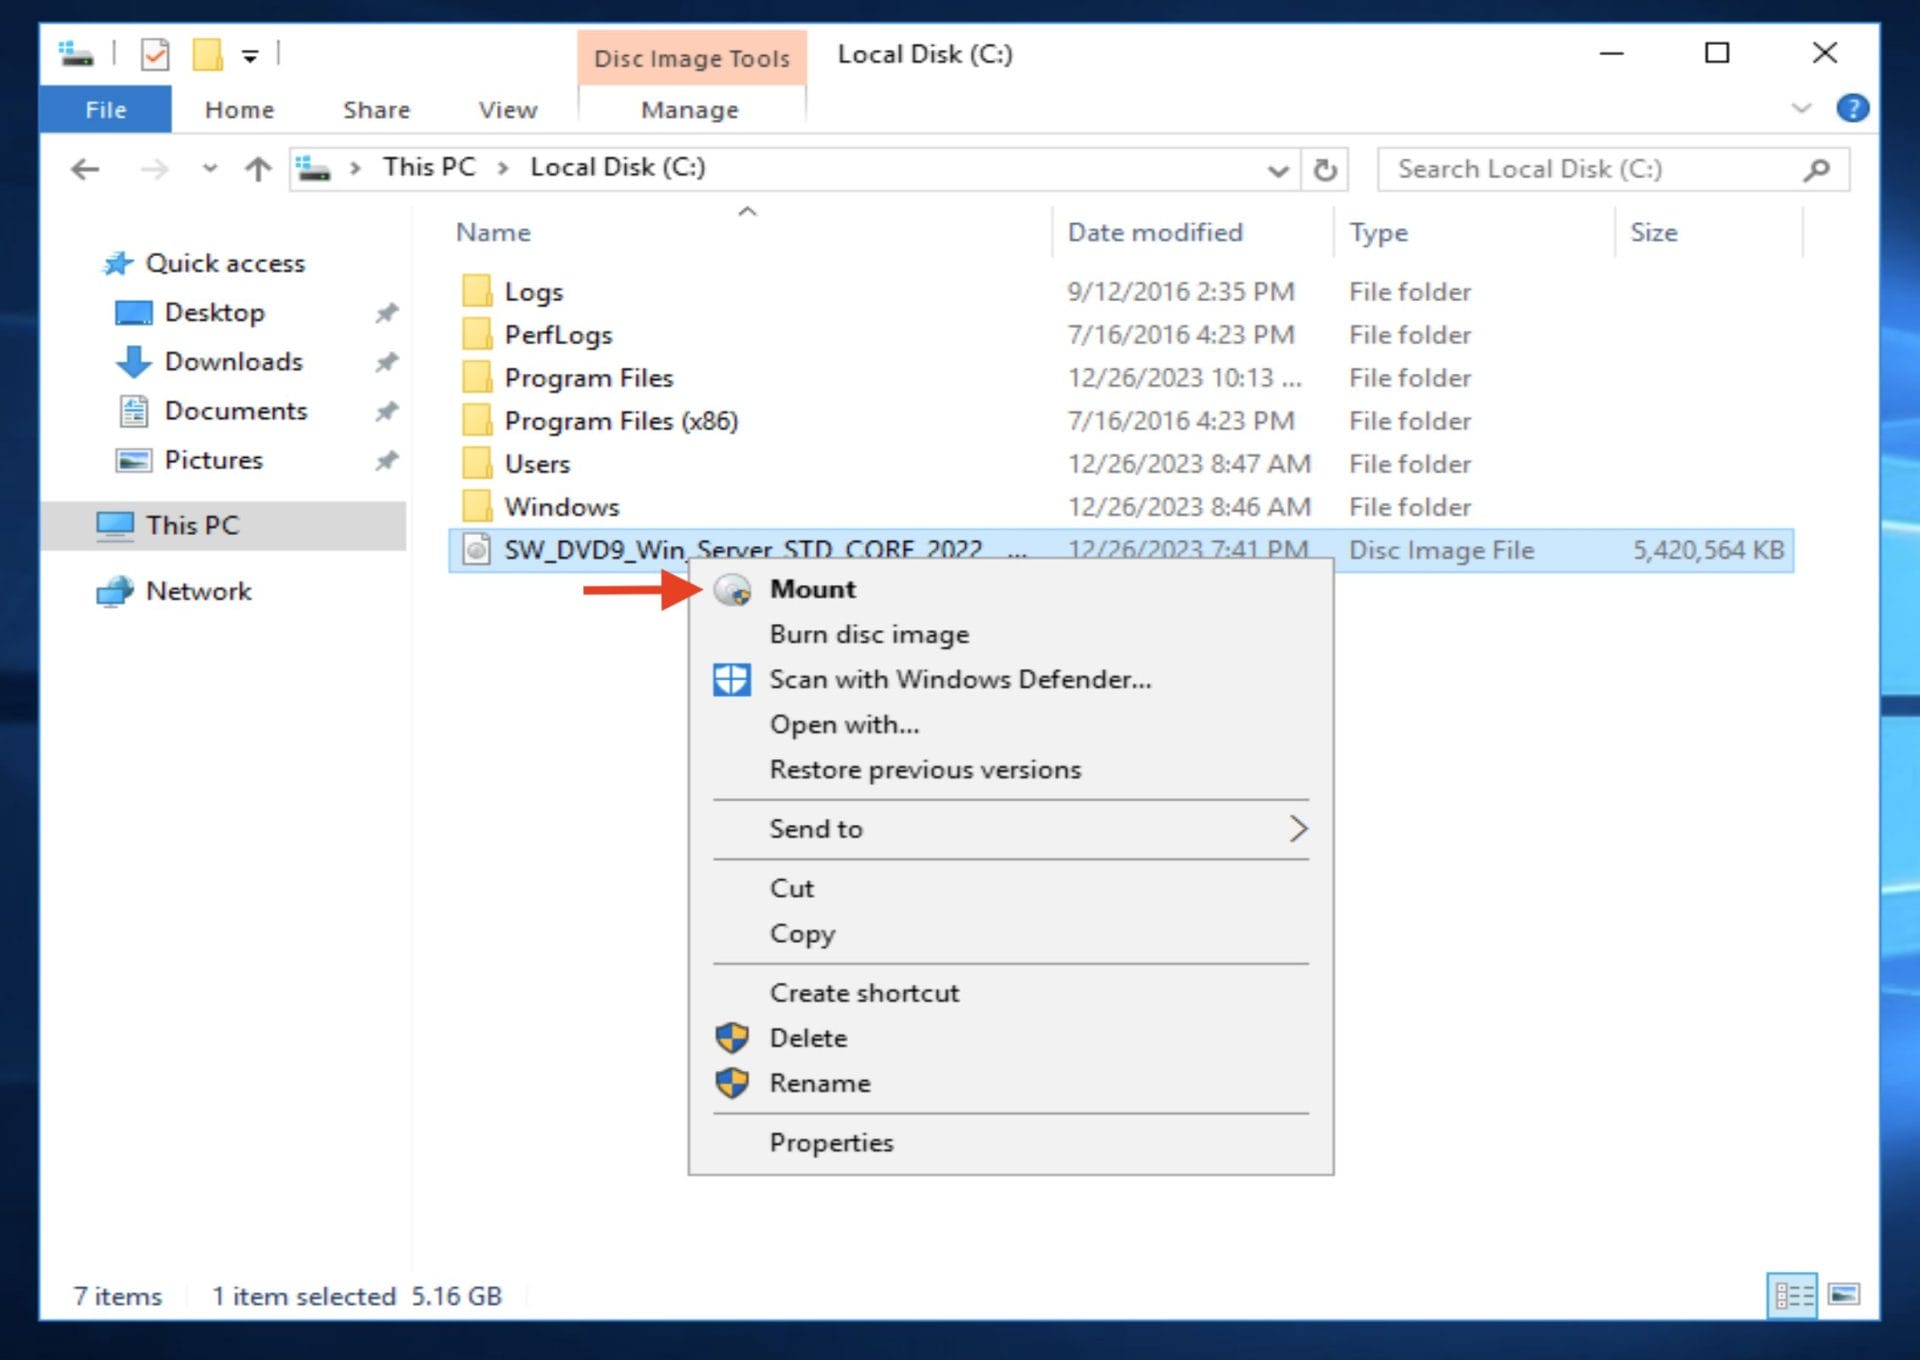Viewport: 1920px width, 1360px height.
Task: Select Network in the navigation sidebar
Action: [199, 591]
